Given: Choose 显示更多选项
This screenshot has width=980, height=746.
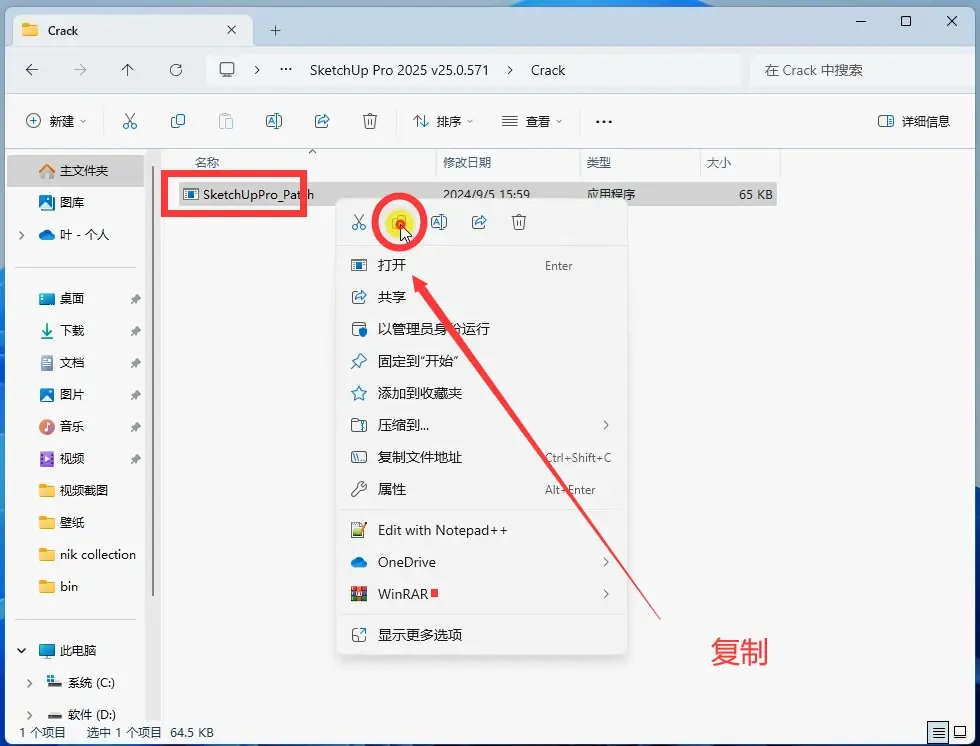Looking at the screenshot, I should 481,635.
